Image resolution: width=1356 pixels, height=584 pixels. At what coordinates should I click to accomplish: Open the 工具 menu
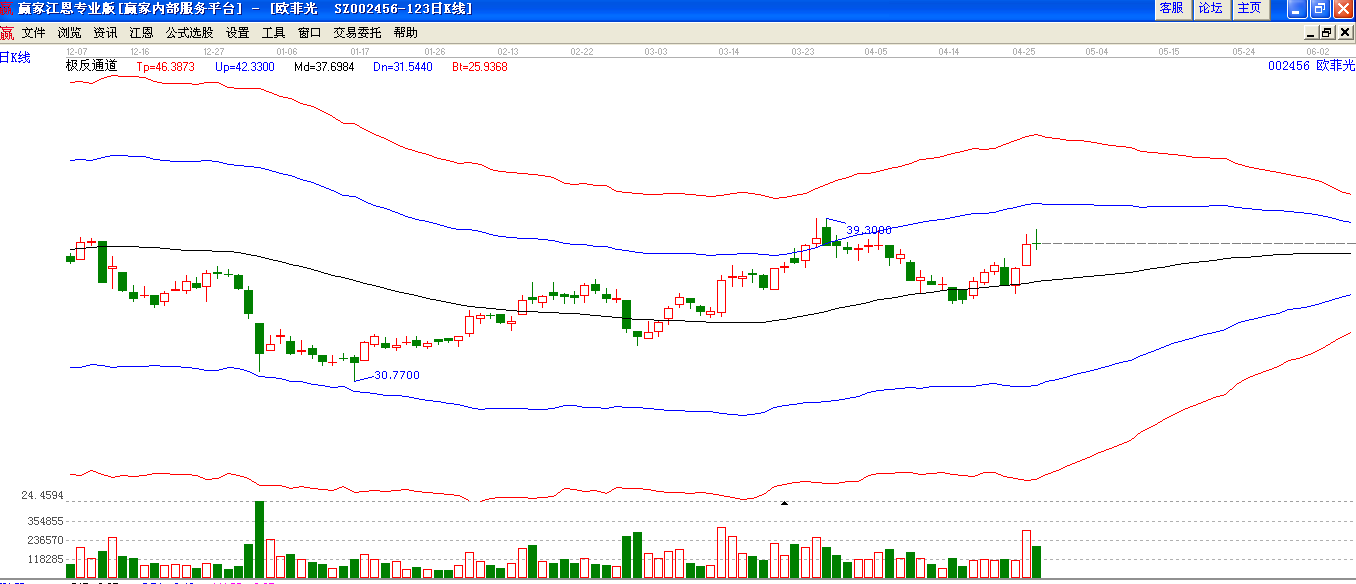(273, 33)
